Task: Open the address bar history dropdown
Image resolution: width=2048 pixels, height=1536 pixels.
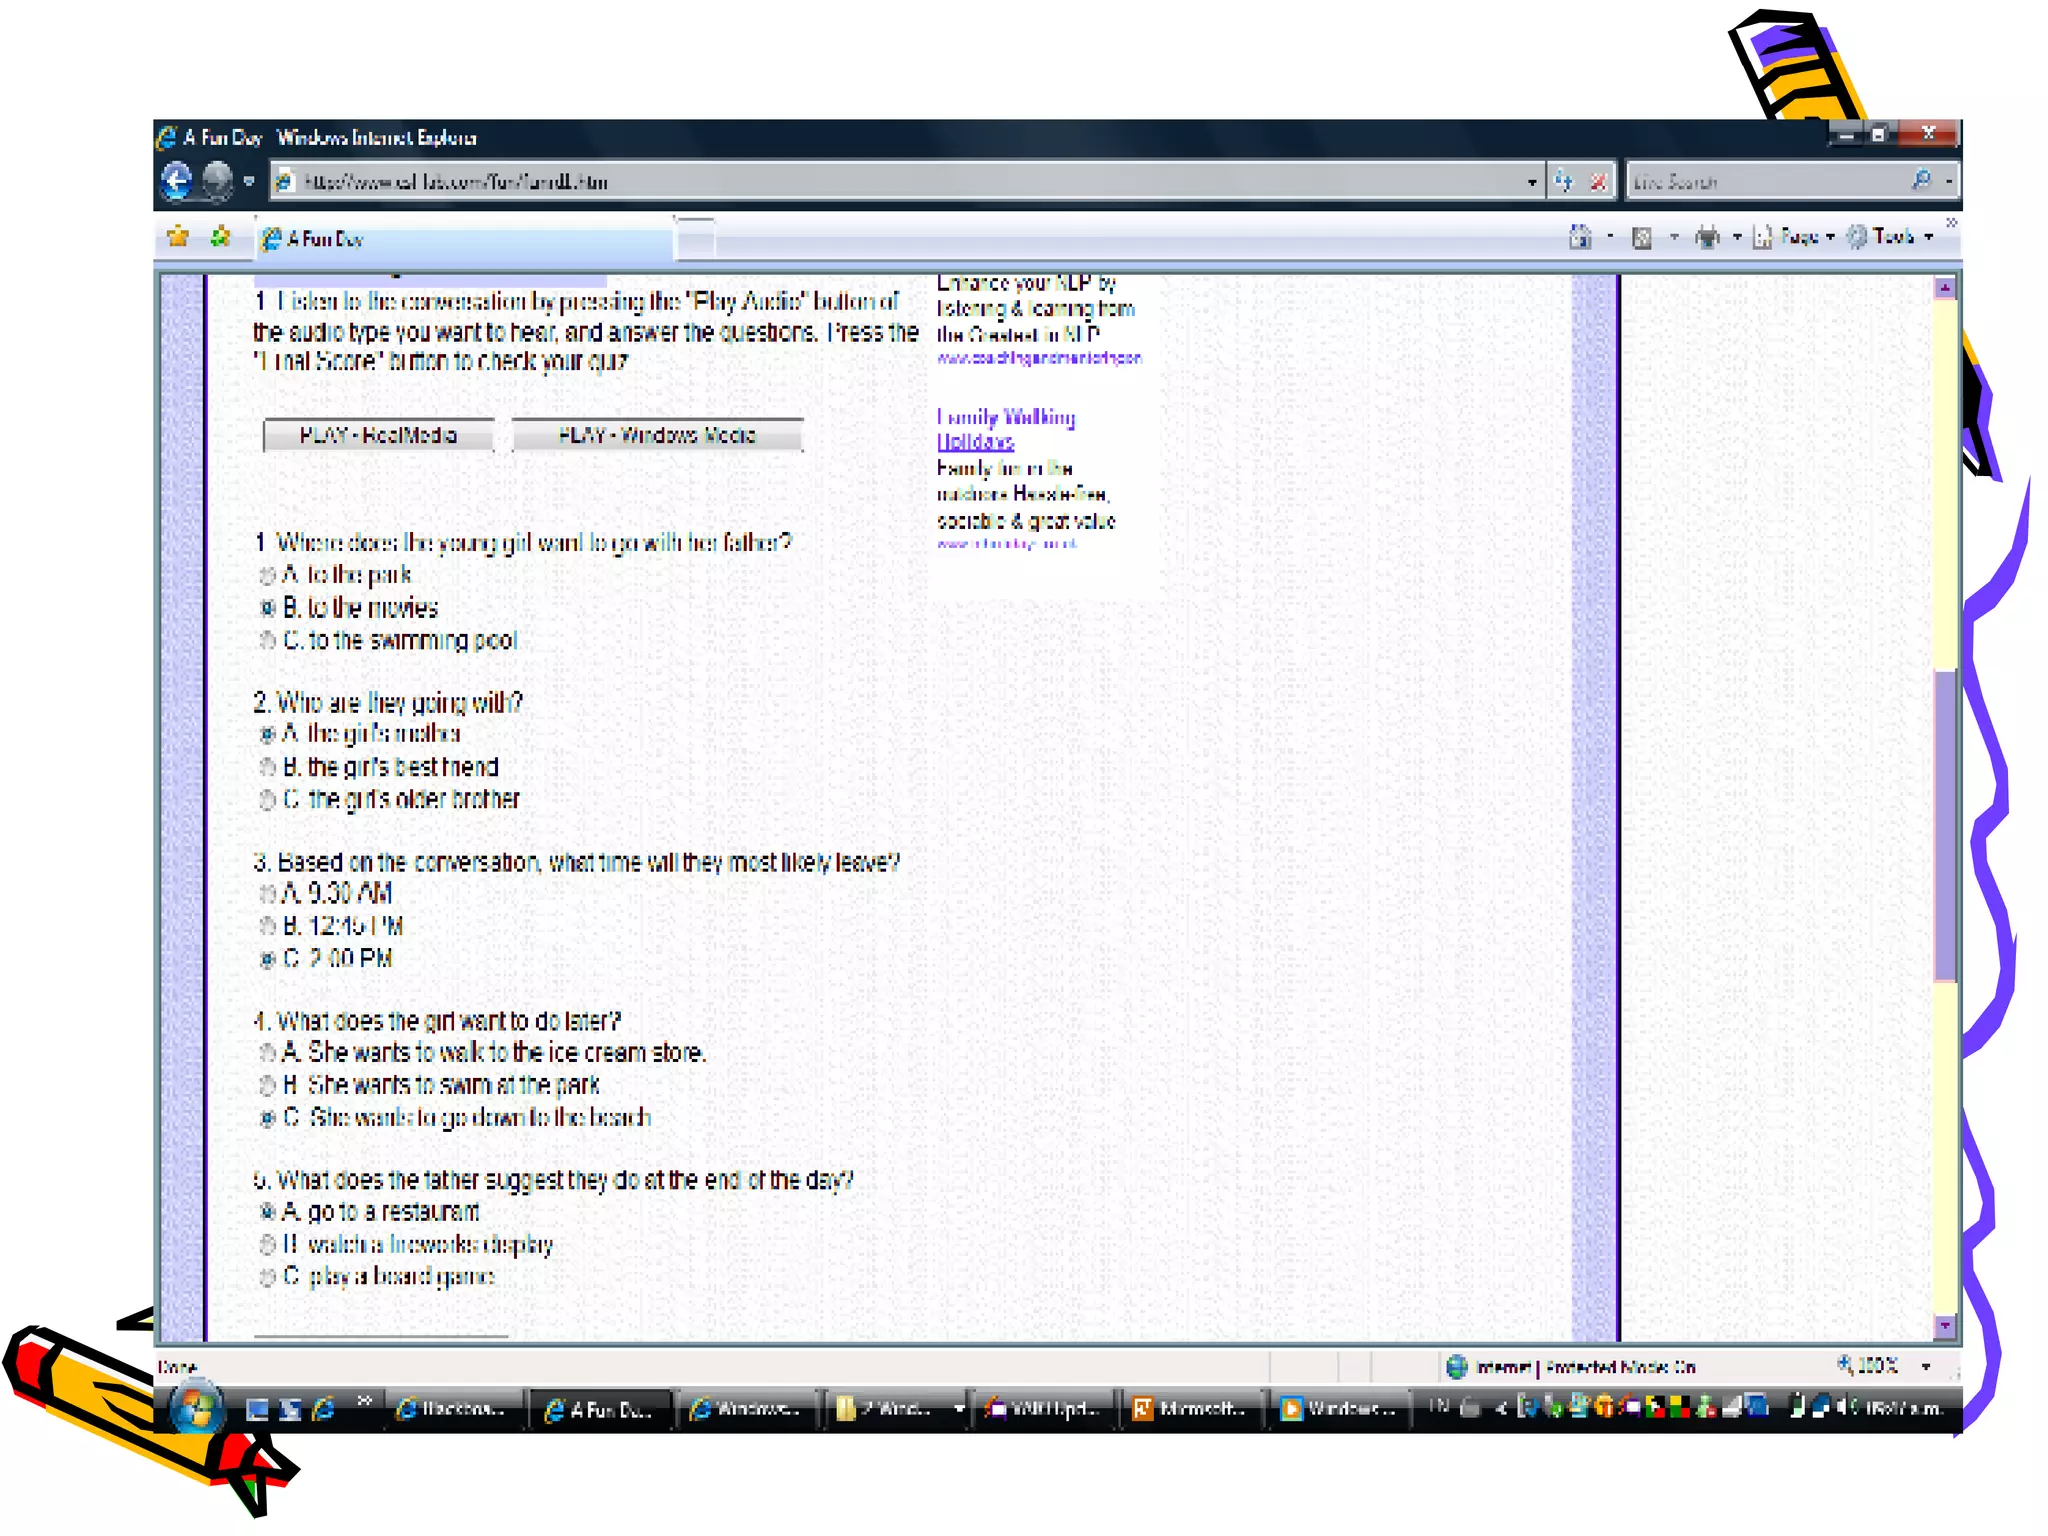Action: coord(1532,182)
